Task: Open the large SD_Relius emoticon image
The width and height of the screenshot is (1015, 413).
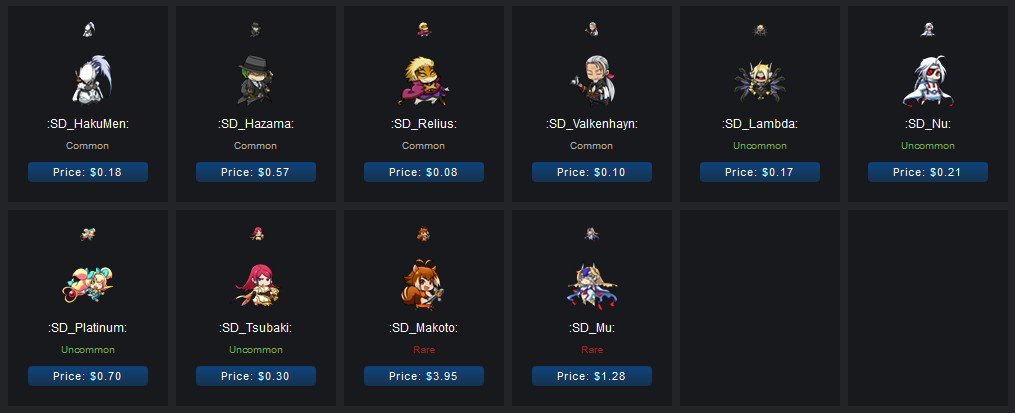Action: click(x=424, y=80)
